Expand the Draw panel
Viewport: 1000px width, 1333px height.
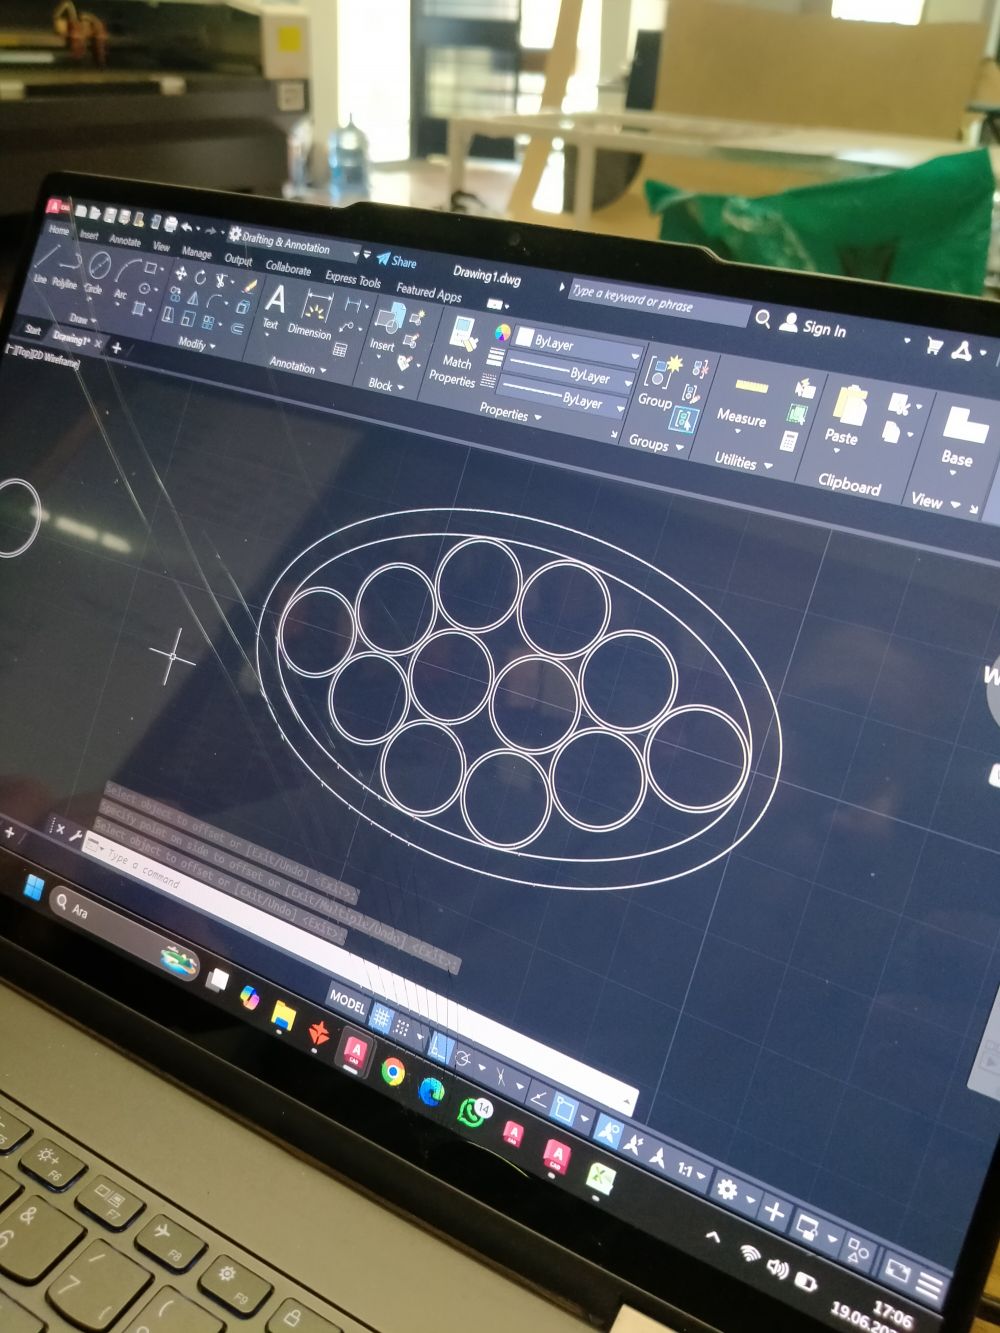click(81, 319)
